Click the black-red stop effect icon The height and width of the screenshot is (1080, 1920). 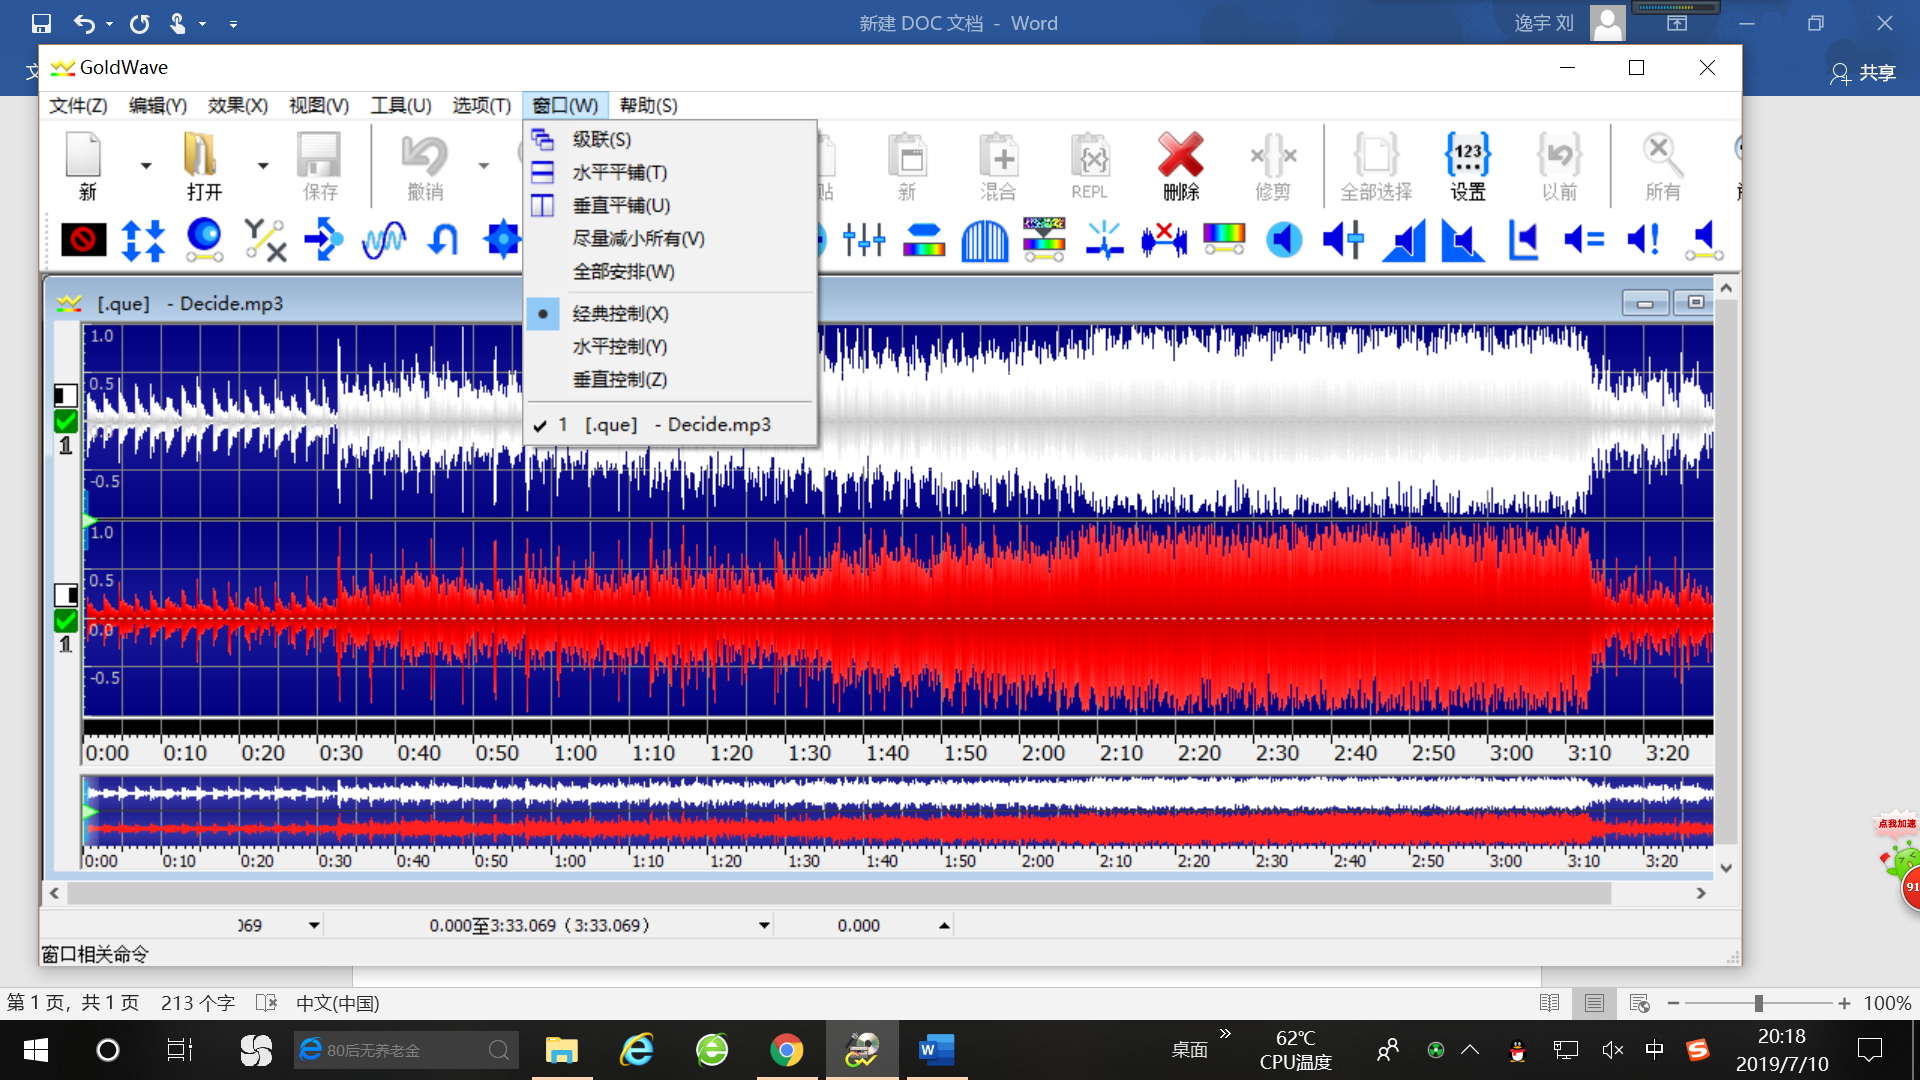83,240
